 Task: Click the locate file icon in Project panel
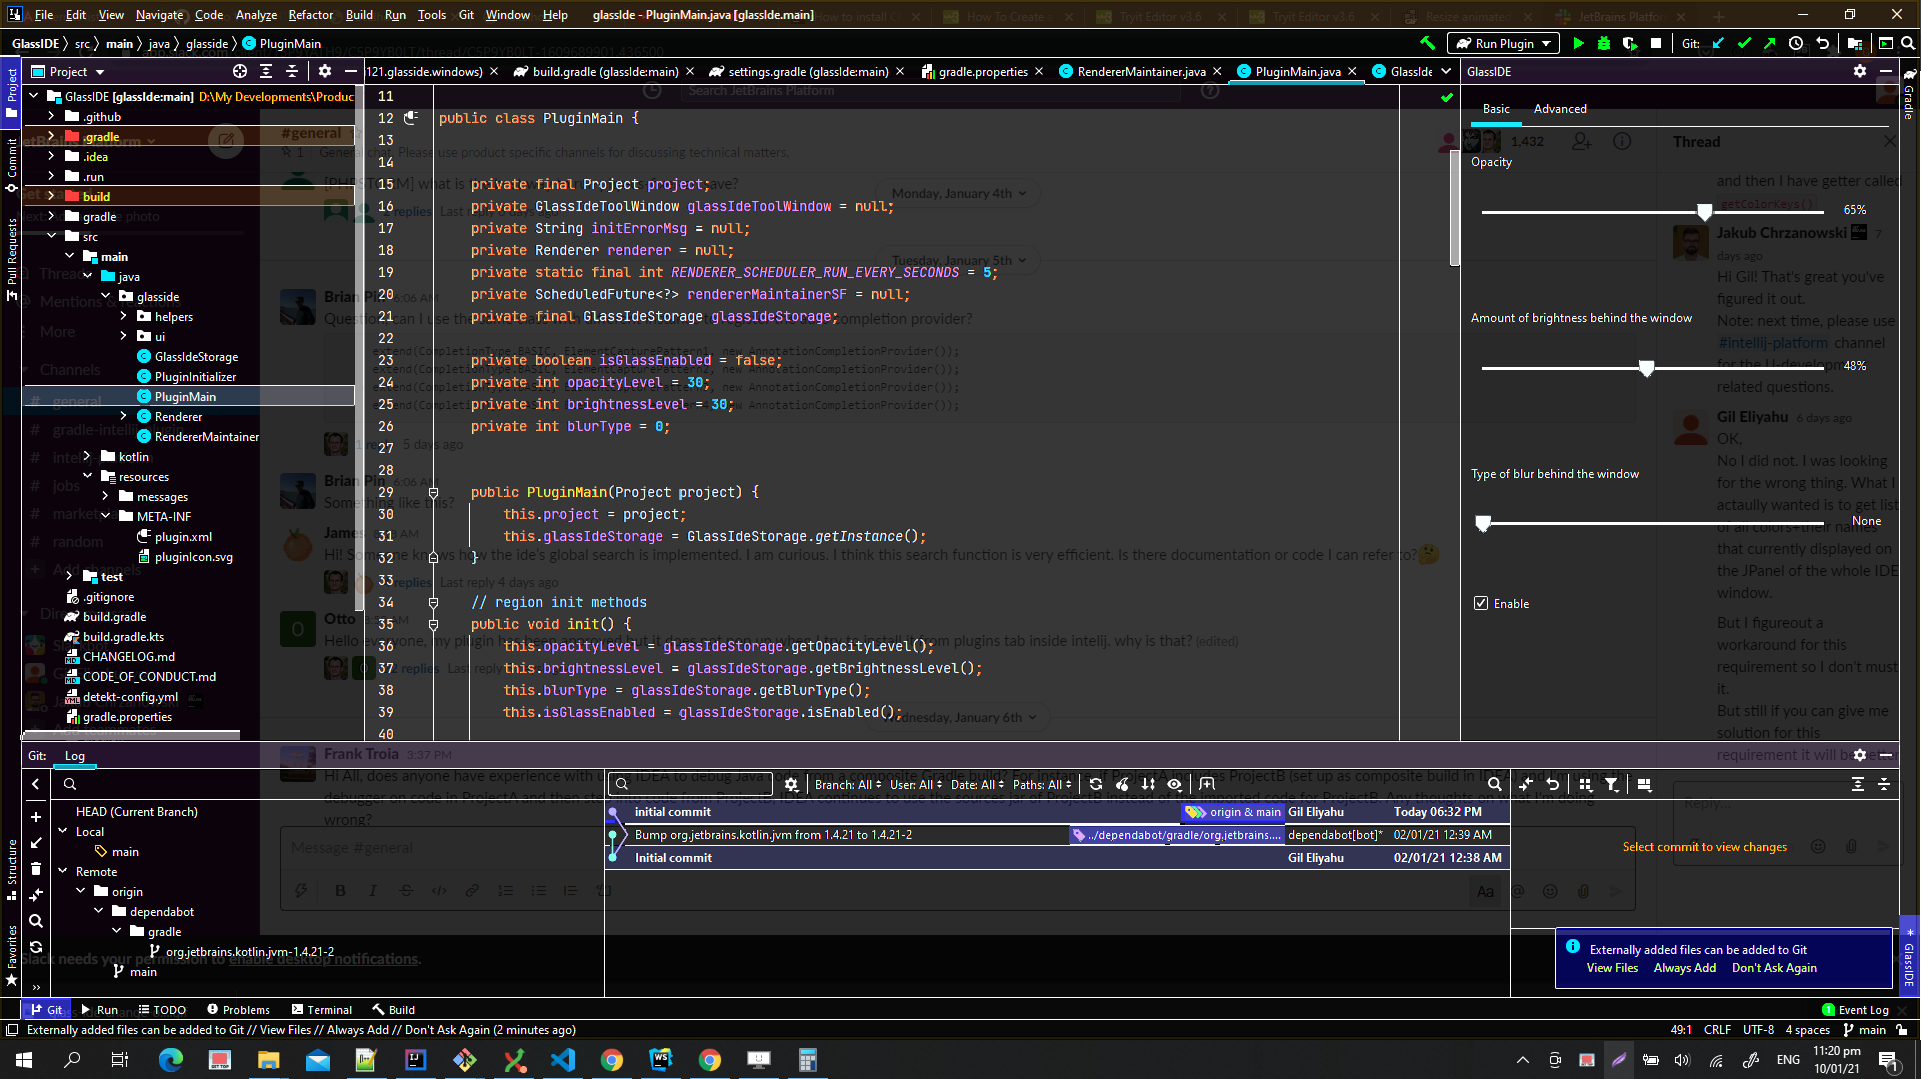click(240, 71)
